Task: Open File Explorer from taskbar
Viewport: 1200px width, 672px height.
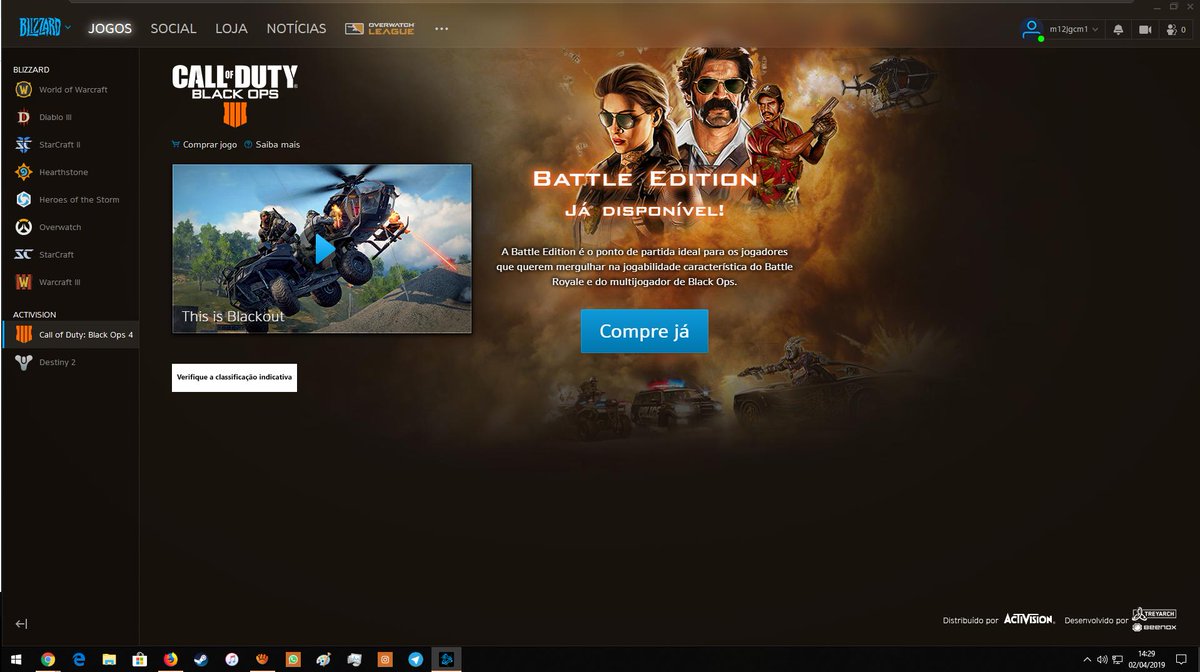Action: [109, 659]
